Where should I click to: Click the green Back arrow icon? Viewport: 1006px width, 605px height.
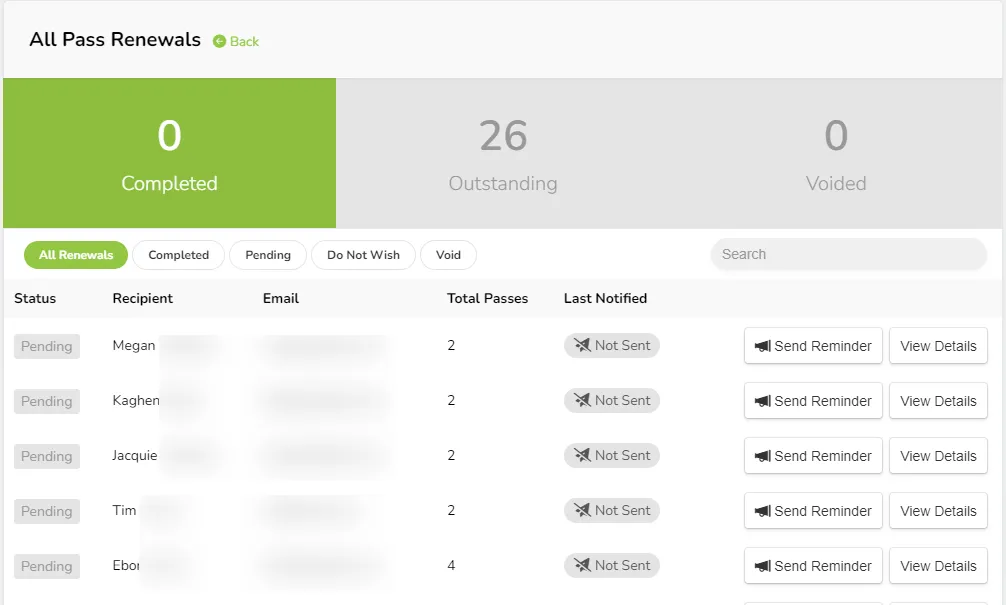[x=219, y=41]
